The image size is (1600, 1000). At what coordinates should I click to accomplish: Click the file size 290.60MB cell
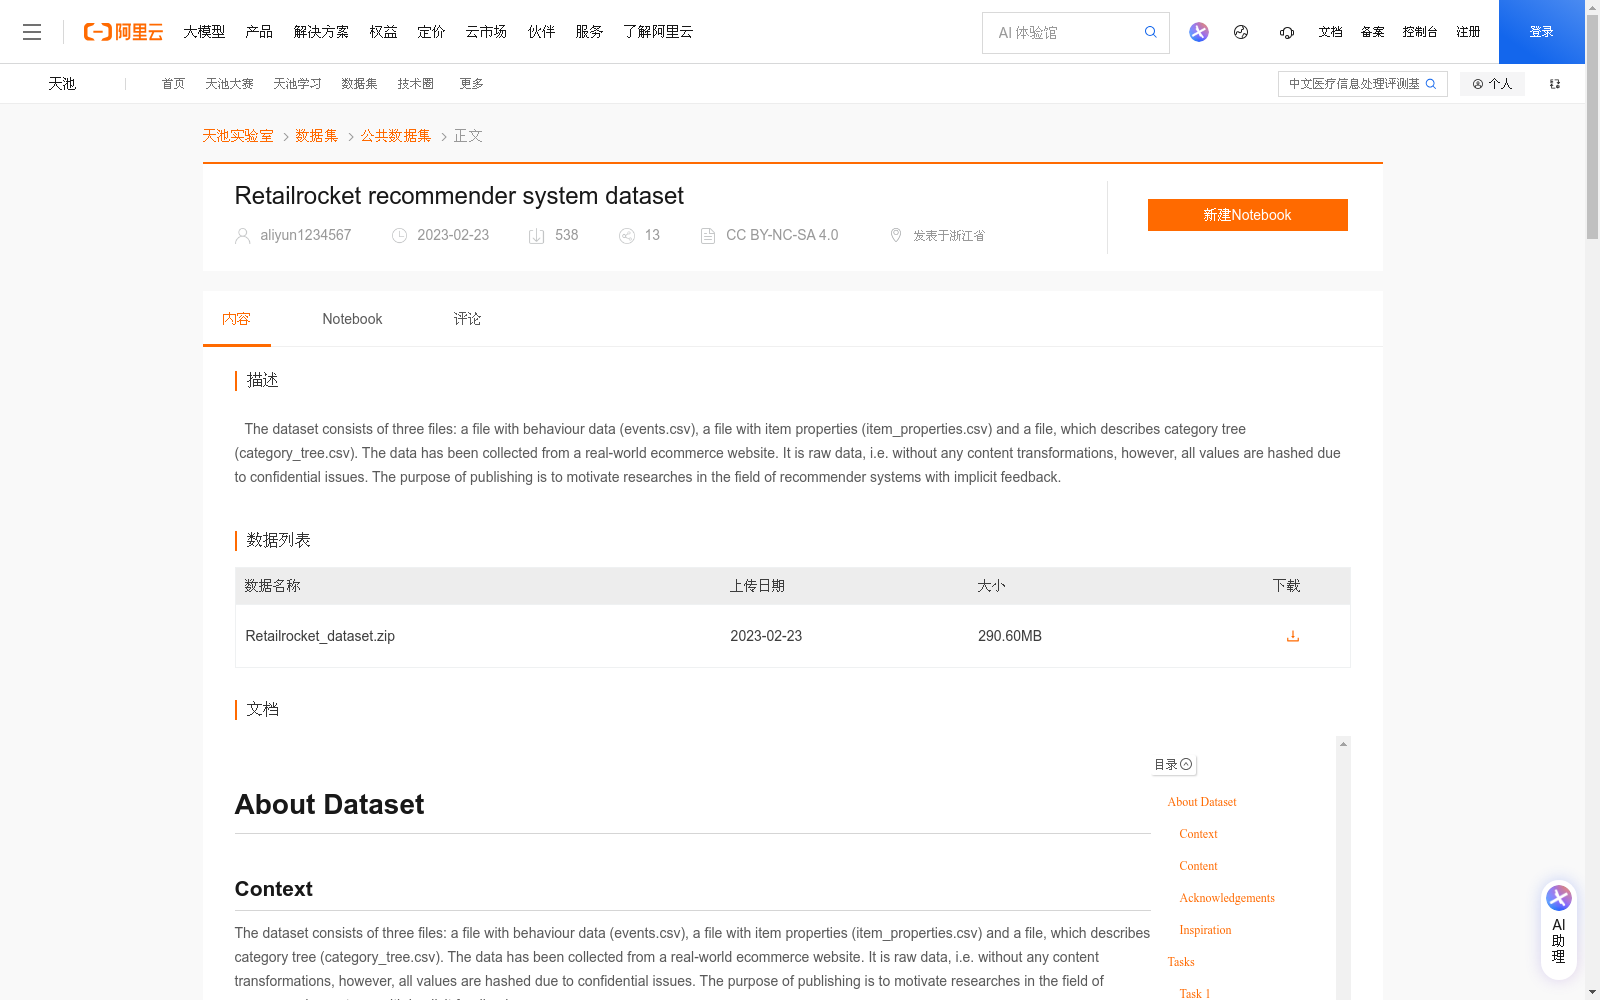[1010, 636]
